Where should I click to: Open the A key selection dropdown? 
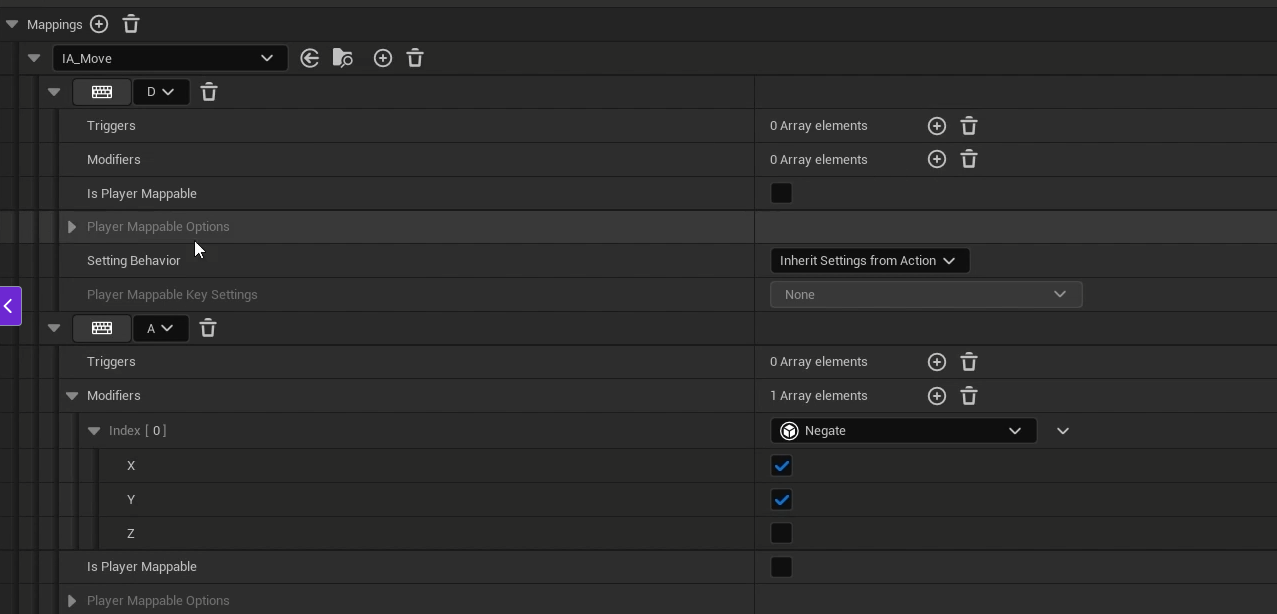tap(161, 328)
